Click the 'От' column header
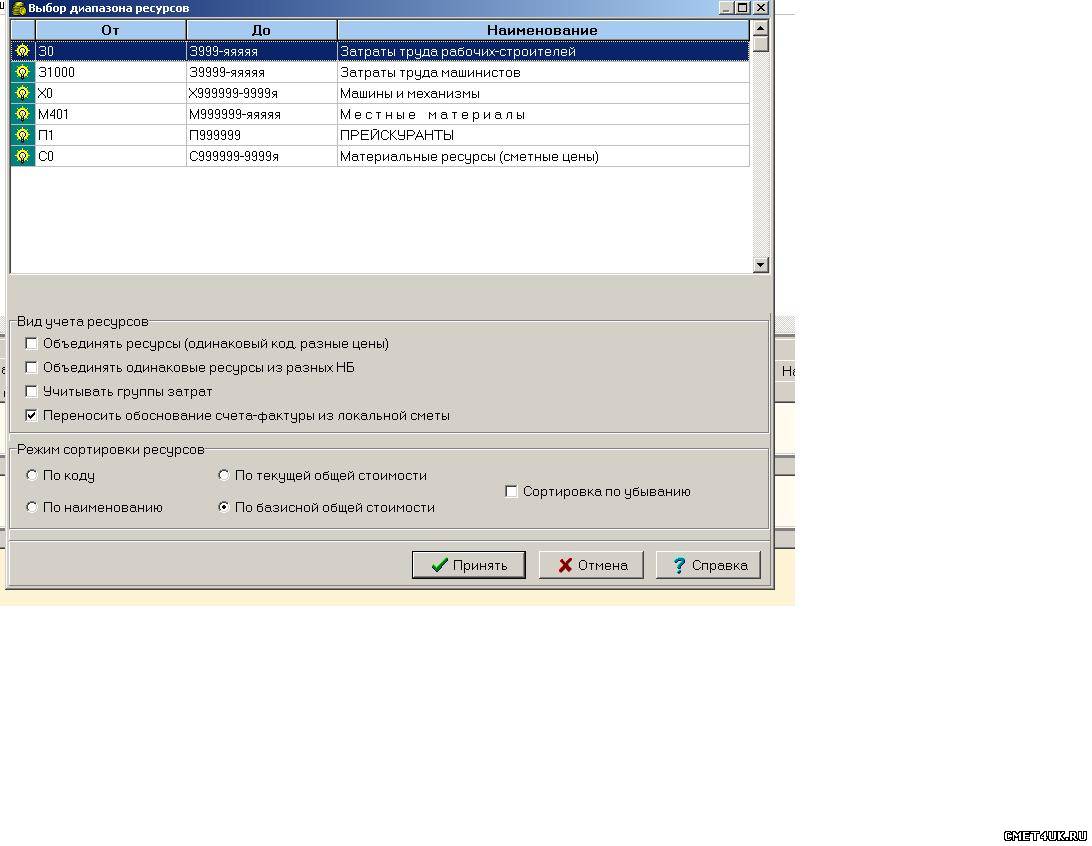 (x=111, y=30)
